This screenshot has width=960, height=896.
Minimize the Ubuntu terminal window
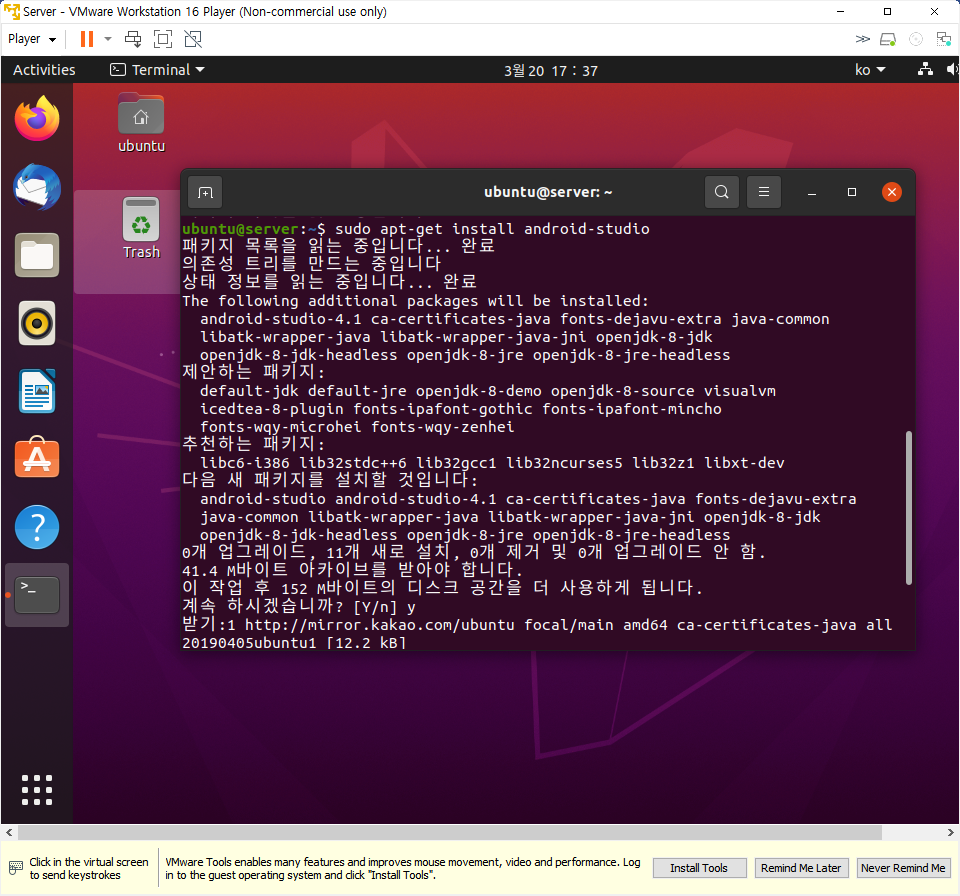[812, 192]
